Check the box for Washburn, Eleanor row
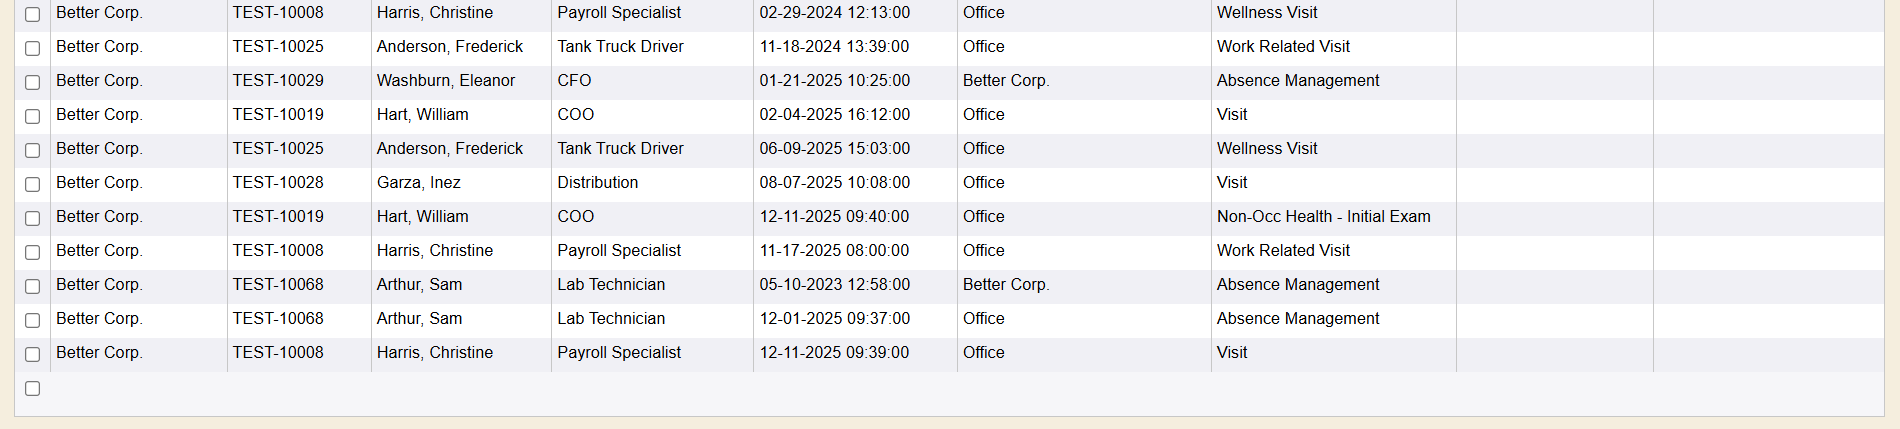The height and width of the screenshot is (429, 1900). pyautogui.click(x=32, y=82)
